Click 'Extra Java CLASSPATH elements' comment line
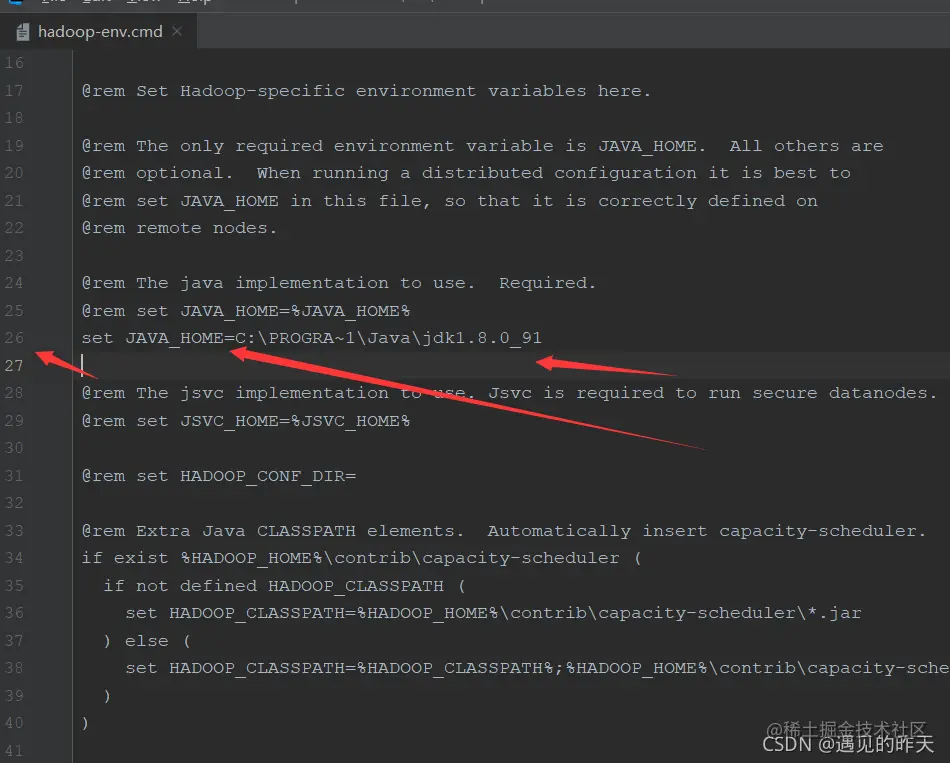This screenshot has height=763, width=950. pos(504,531)
